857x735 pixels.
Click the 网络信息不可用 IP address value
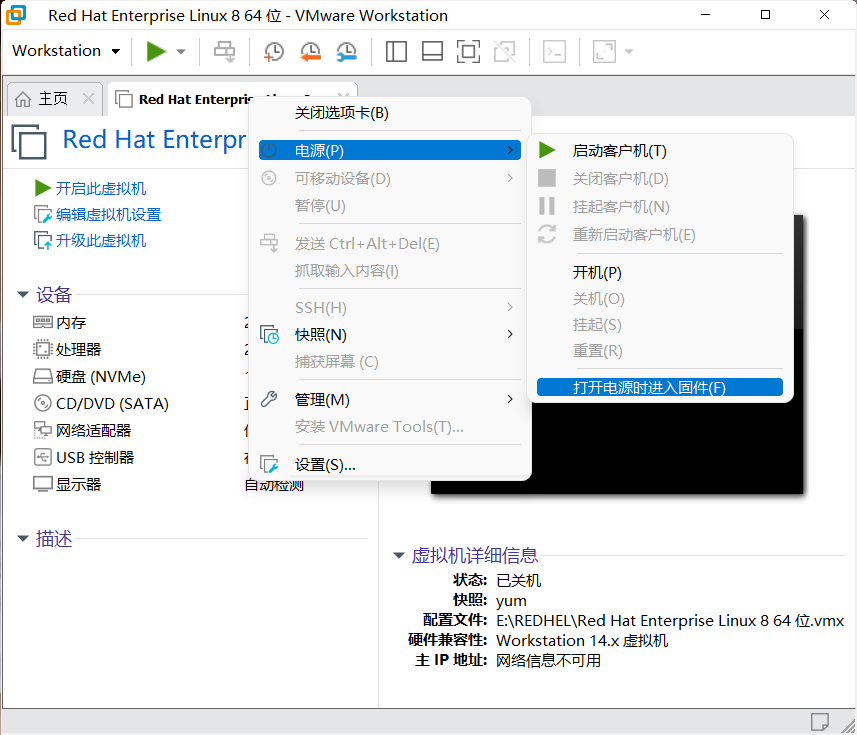(x=548, y=660)
